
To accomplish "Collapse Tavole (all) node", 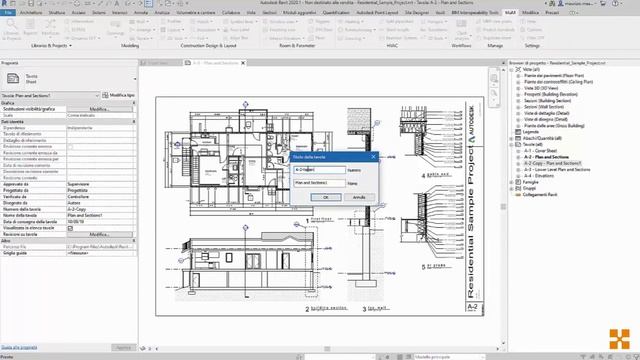I will pos(511,144).
